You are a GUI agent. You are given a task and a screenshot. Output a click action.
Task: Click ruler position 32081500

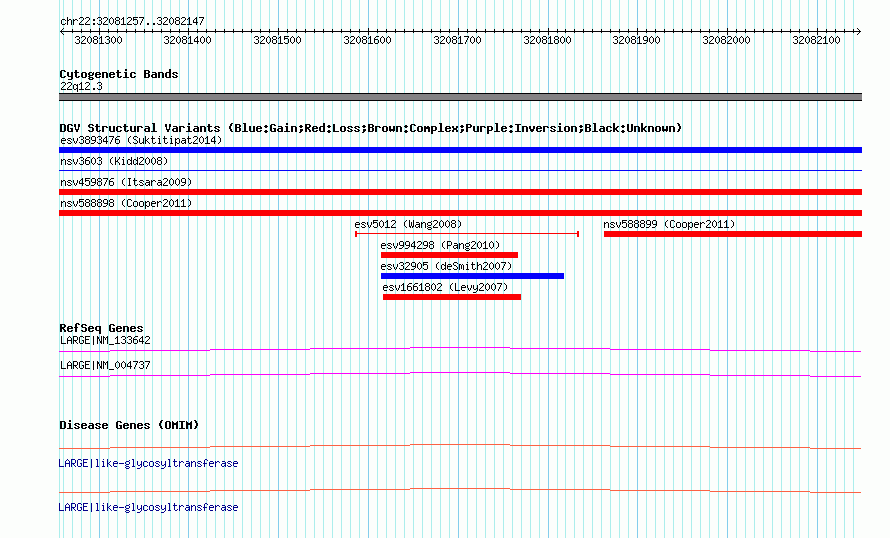pos(278,40)
